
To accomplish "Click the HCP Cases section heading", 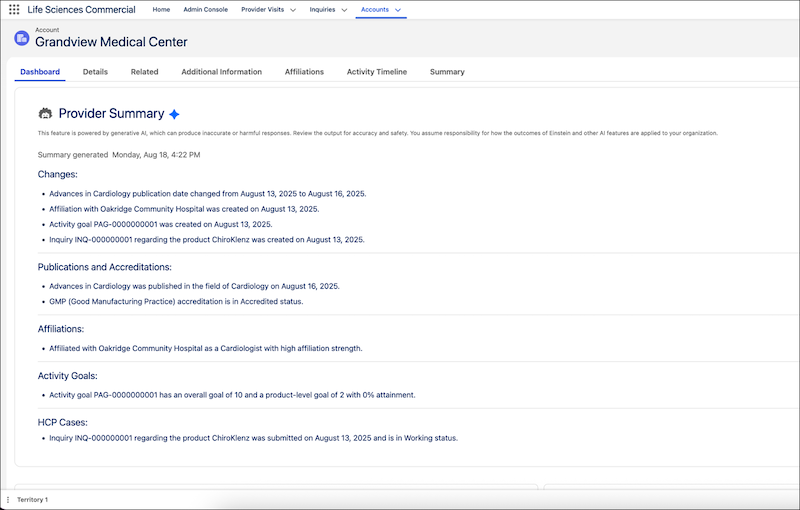I will pyautogui.click(x=63, y=422).
